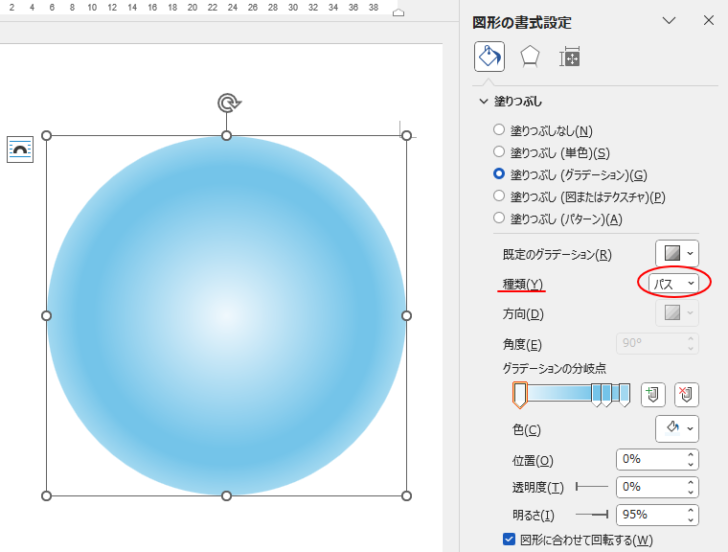The height and width of the screenshot is (552, 728).
Task: Open the 種類 dropdown showing パス
Action: point(674,283)
